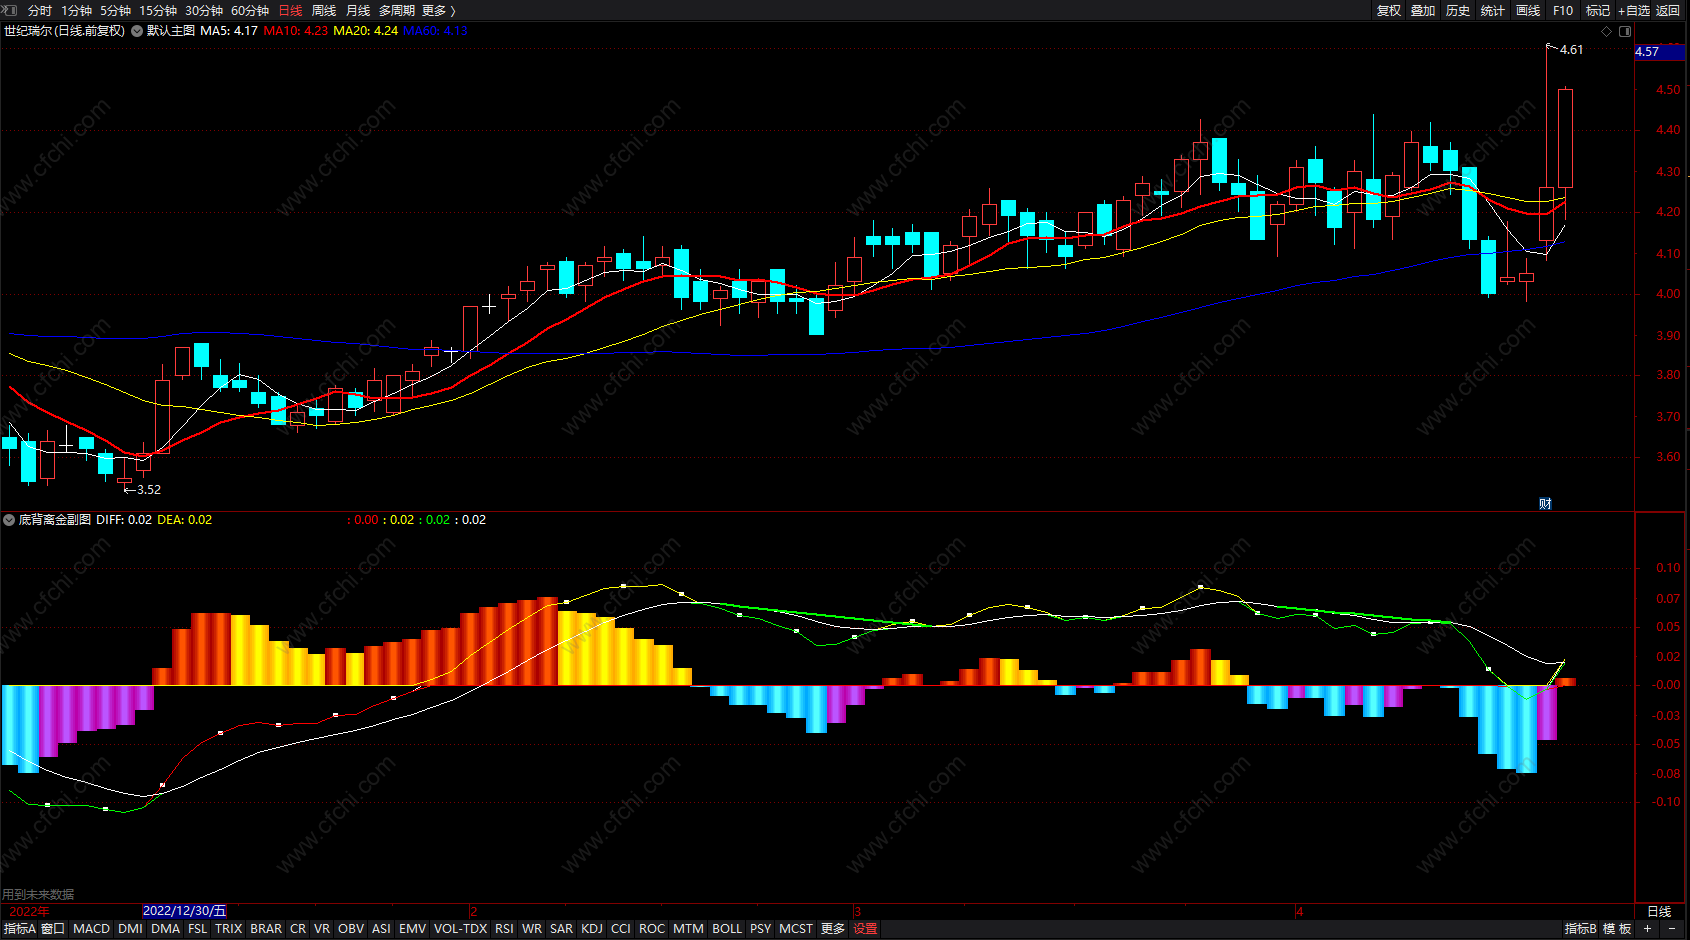
Task: Open F10 company info
Action: point(1563,11)
